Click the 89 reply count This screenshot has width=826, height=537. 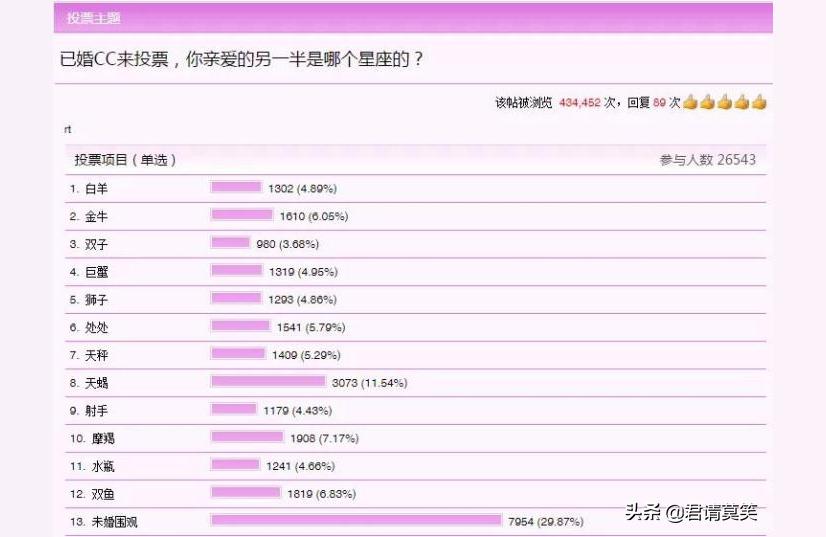point(660,103)
